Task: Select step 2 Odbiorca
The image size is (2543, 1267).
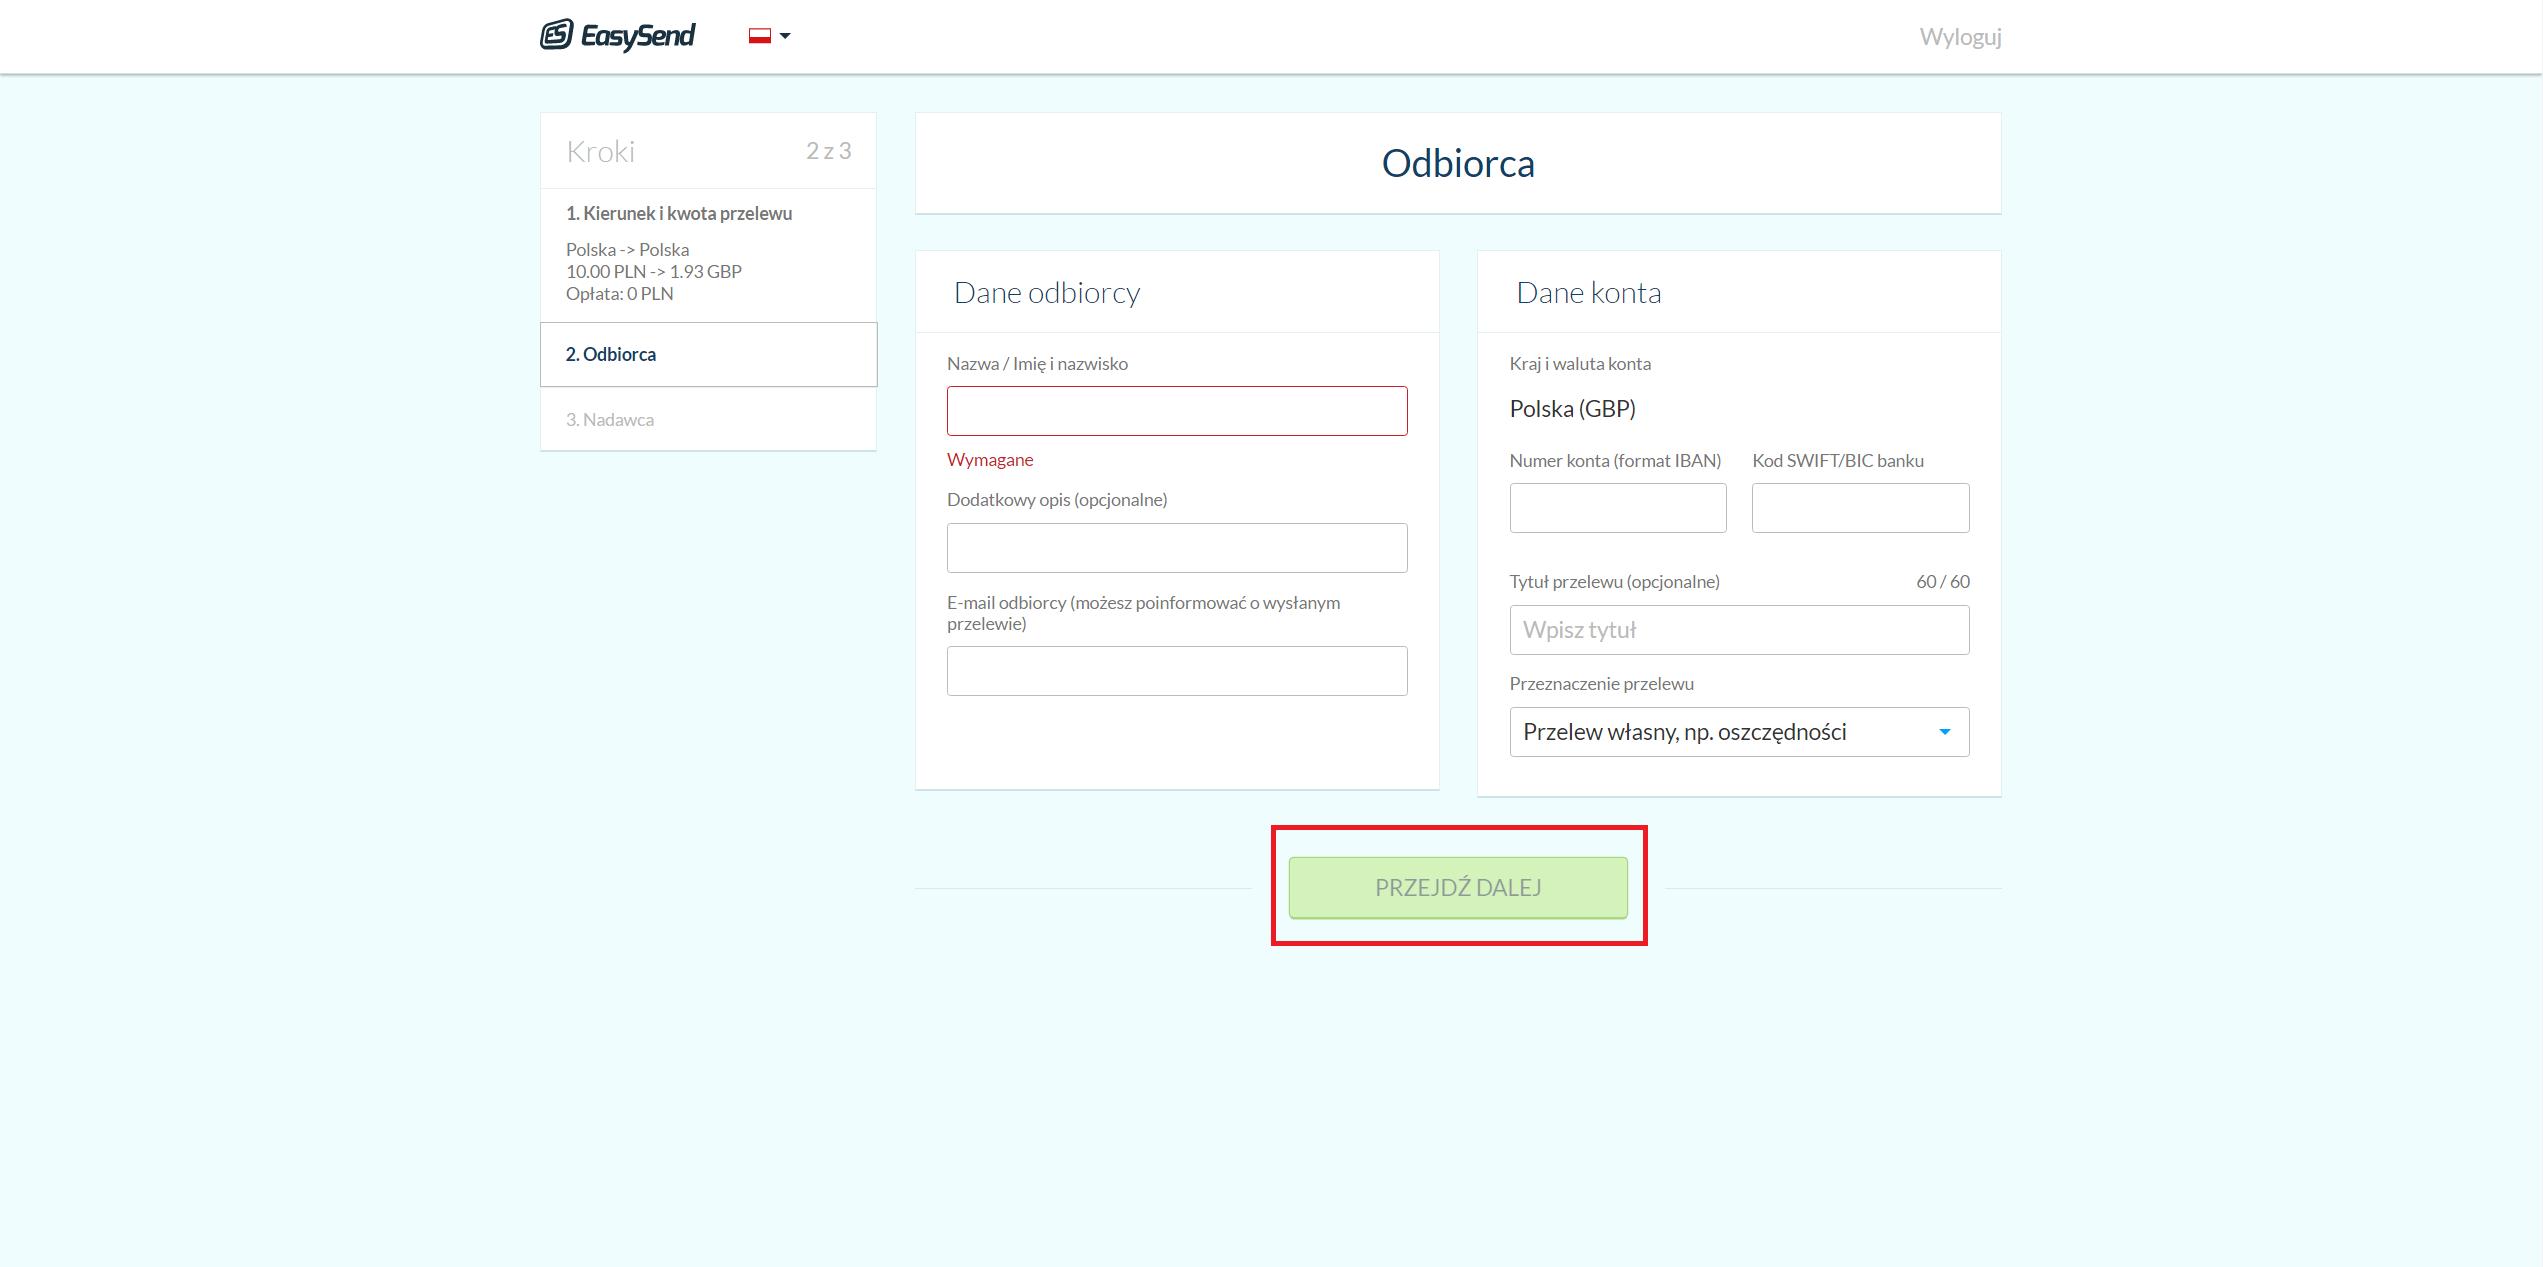Action: [x=610, y=354]
